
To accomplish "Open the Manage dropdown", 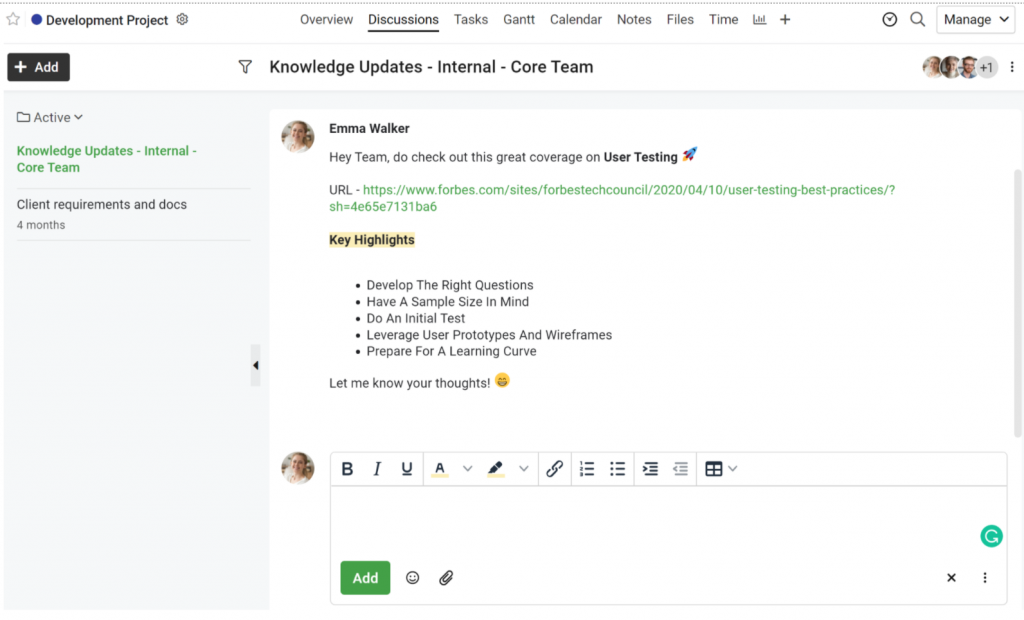I will pos(976,20).
